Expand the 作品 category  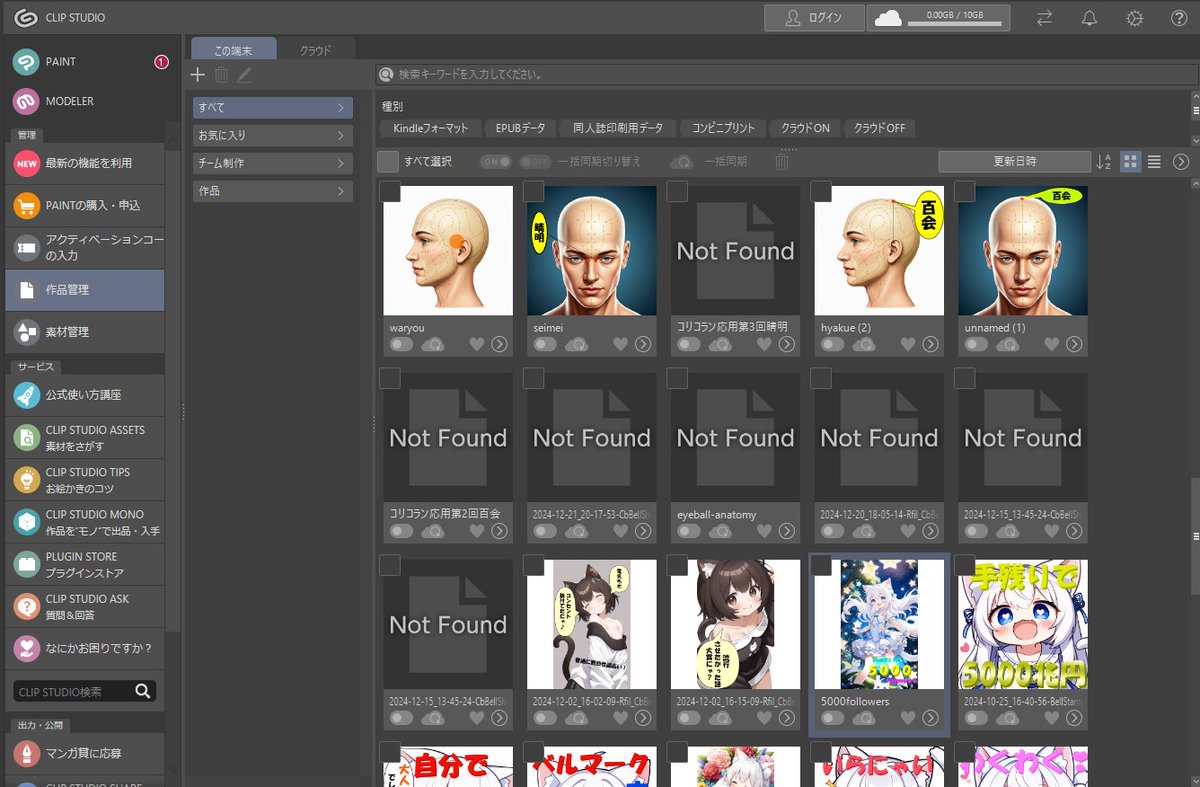point(272,191)
